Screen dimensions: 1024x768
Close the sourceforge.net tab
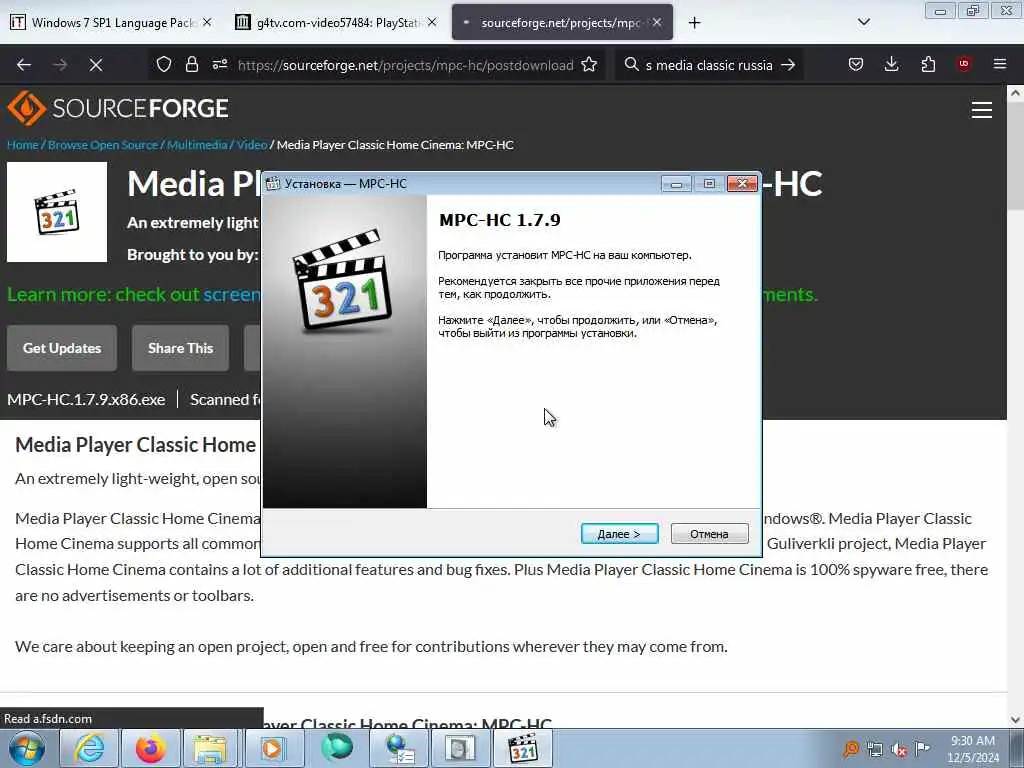click(x=657, y=23)
